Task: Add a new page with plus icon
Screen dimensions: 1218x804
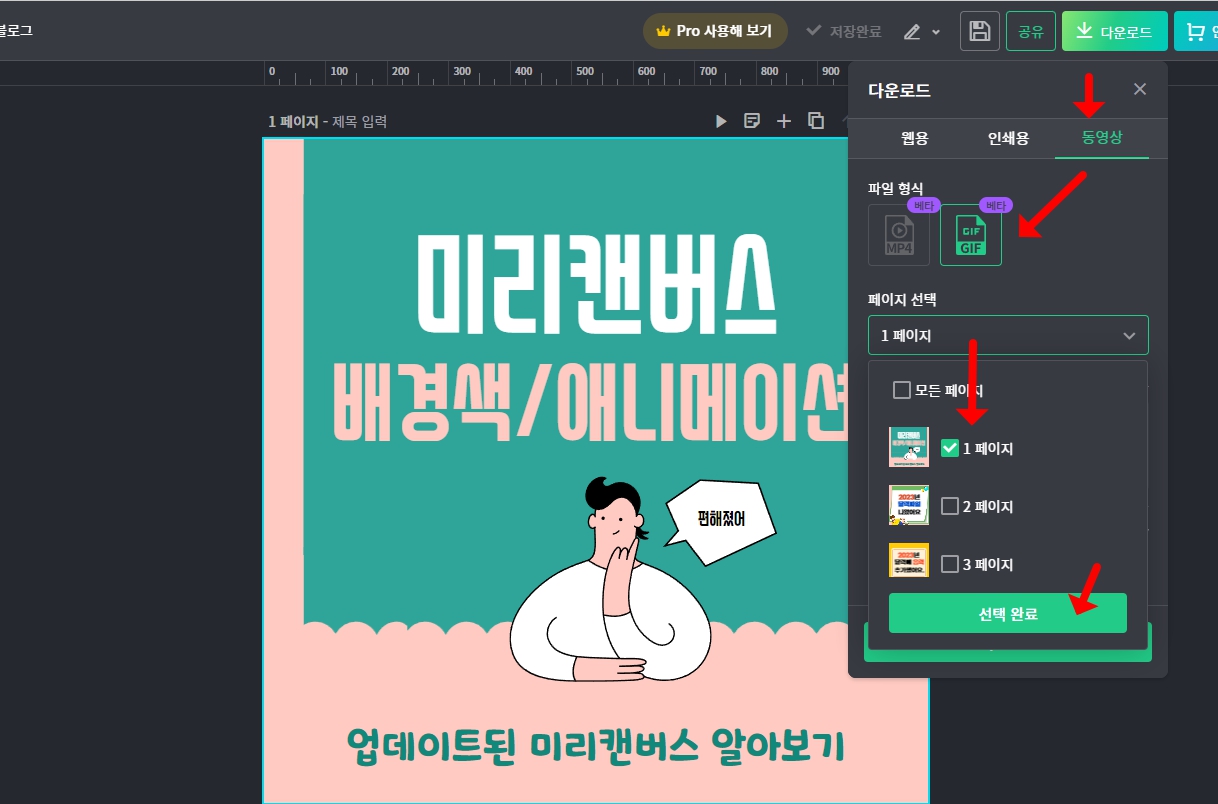Action: coord(784,121)
